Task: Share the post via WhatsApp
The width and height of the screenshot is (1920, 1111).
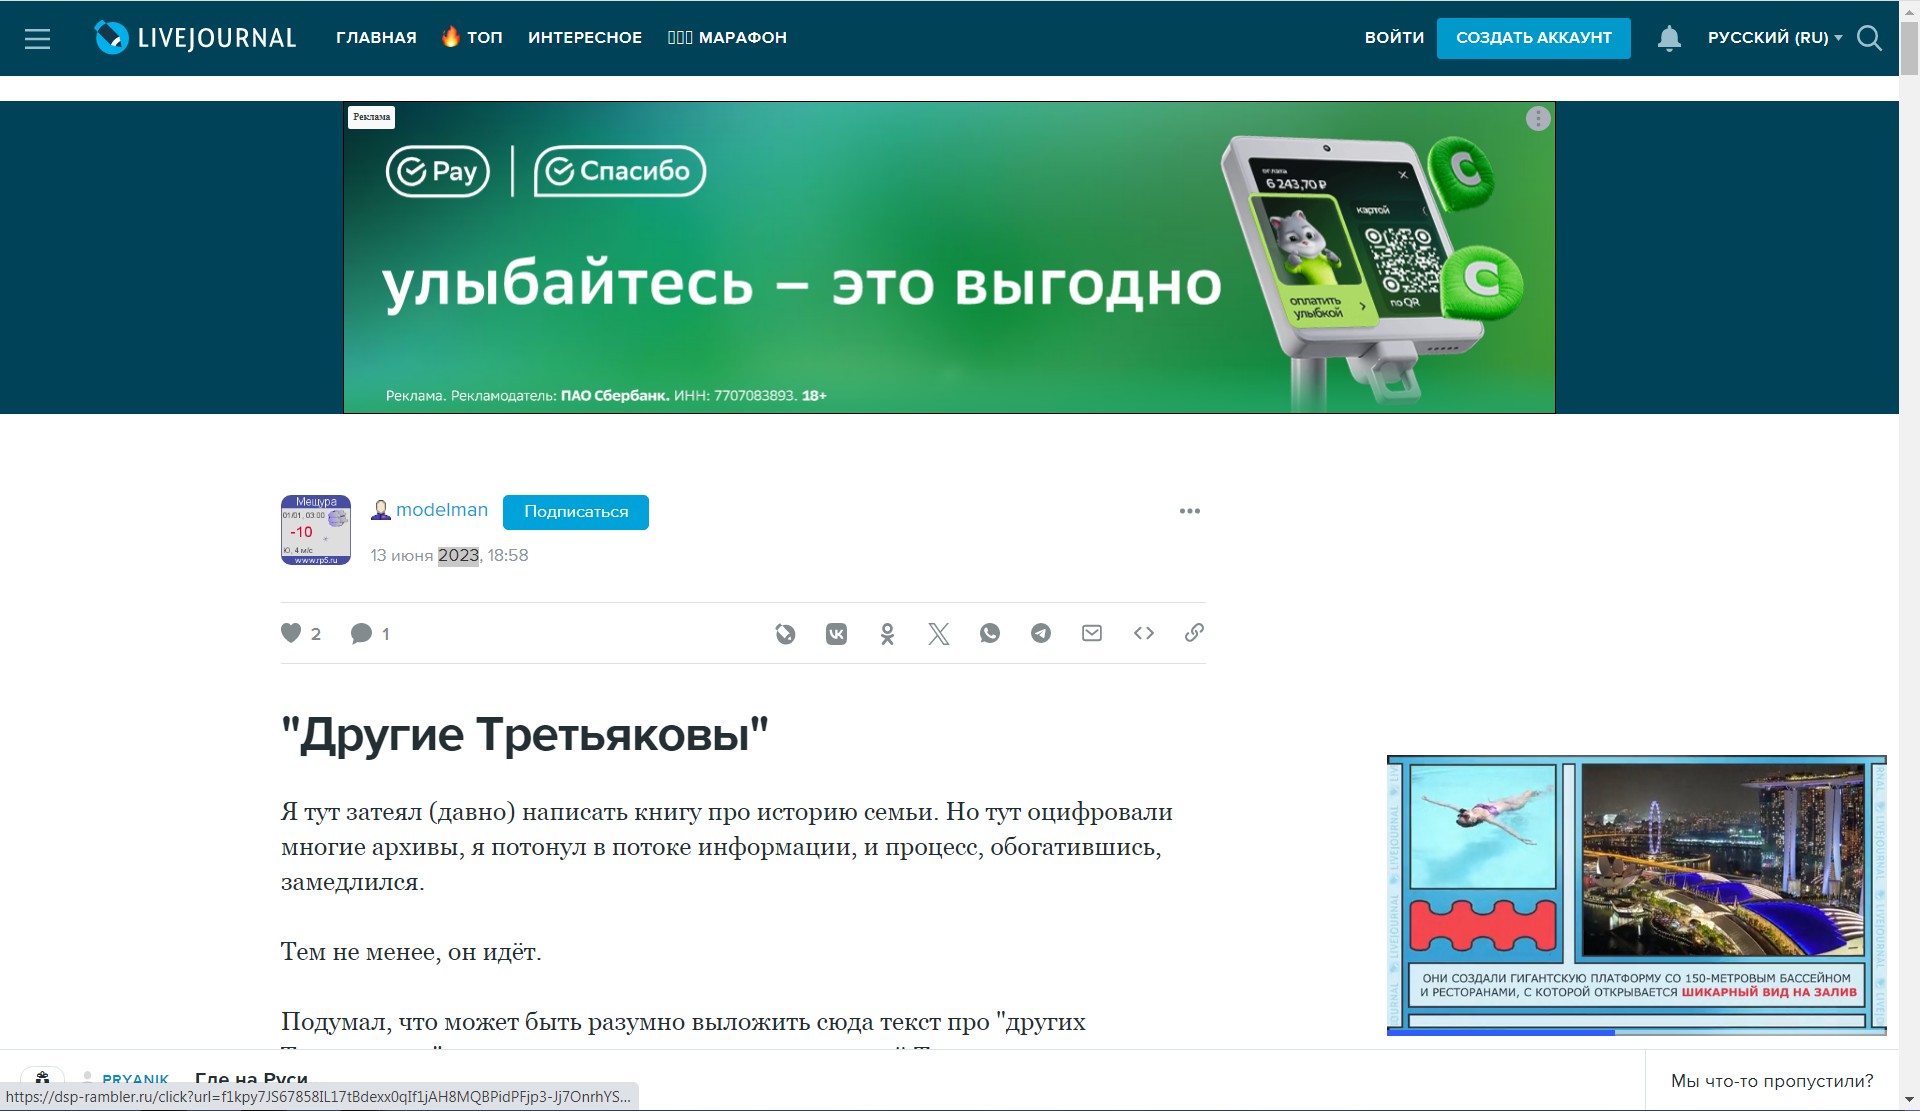Action: pos(990,633)
